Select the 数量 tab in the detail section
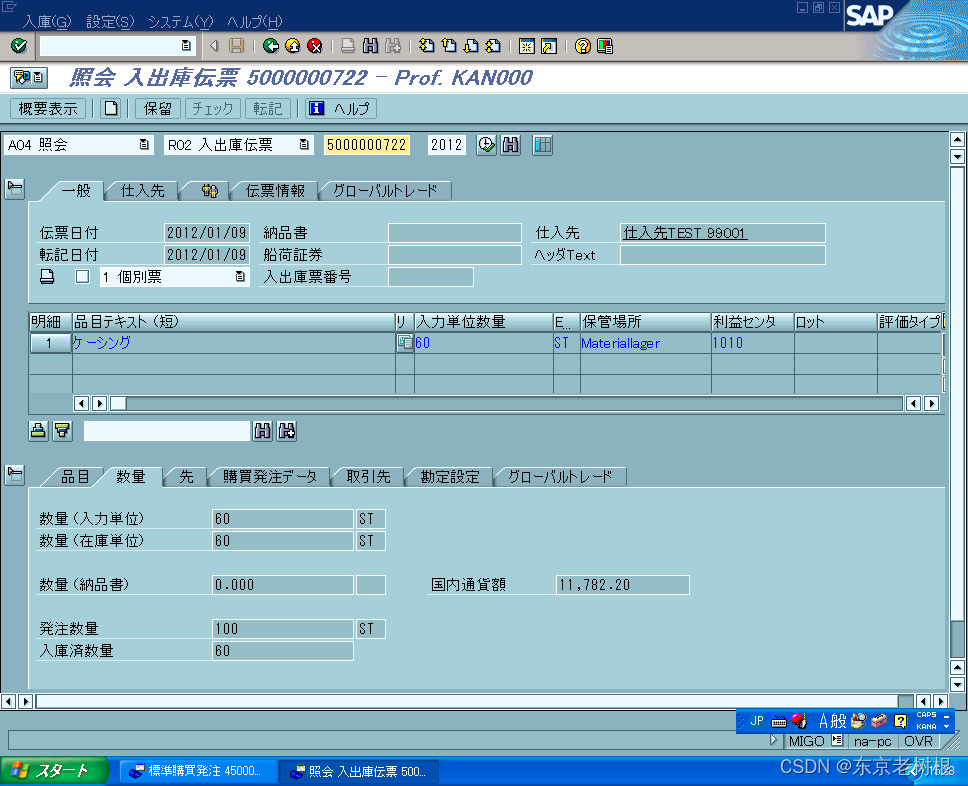The height and width of the screenshot is (786, 968). click(x=132, y=477)
